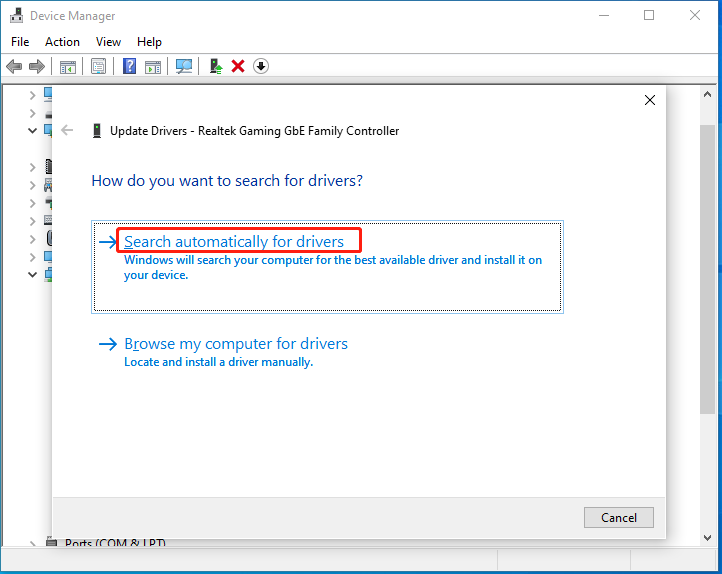
Task: Open the View menu
Action: coord(108,42)
